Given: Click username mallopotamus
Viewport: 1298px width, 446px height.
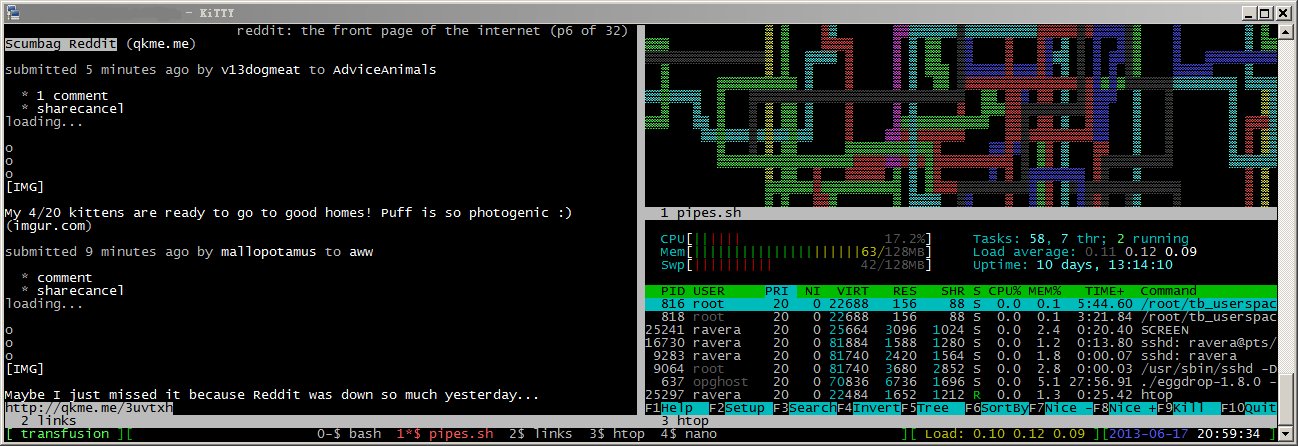Looking at the screenshot, I should point(268,252).
